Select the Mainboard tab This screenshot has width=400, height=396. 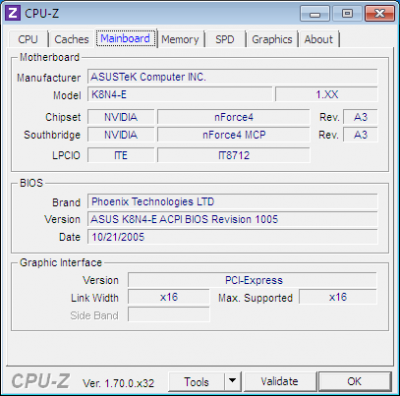coord(125,38)
